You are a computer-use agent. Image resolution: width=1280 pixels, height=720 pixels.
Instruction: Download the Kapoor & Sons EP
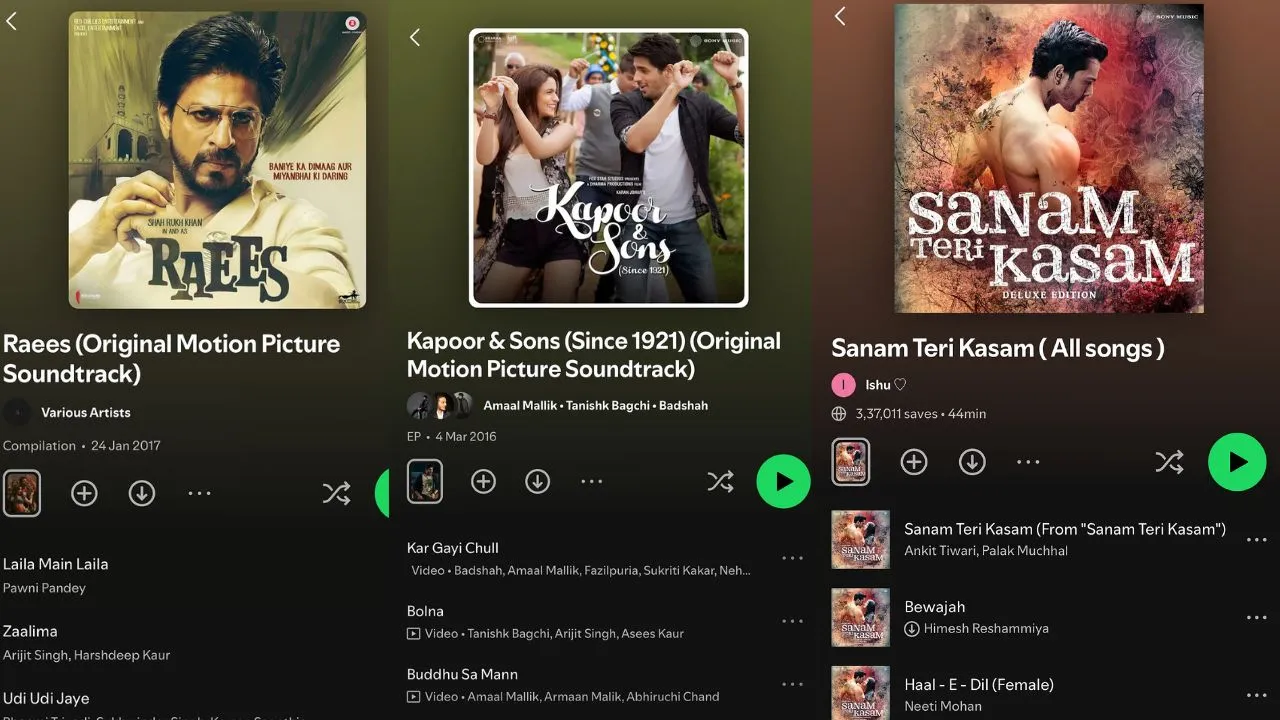pos(538,482)
